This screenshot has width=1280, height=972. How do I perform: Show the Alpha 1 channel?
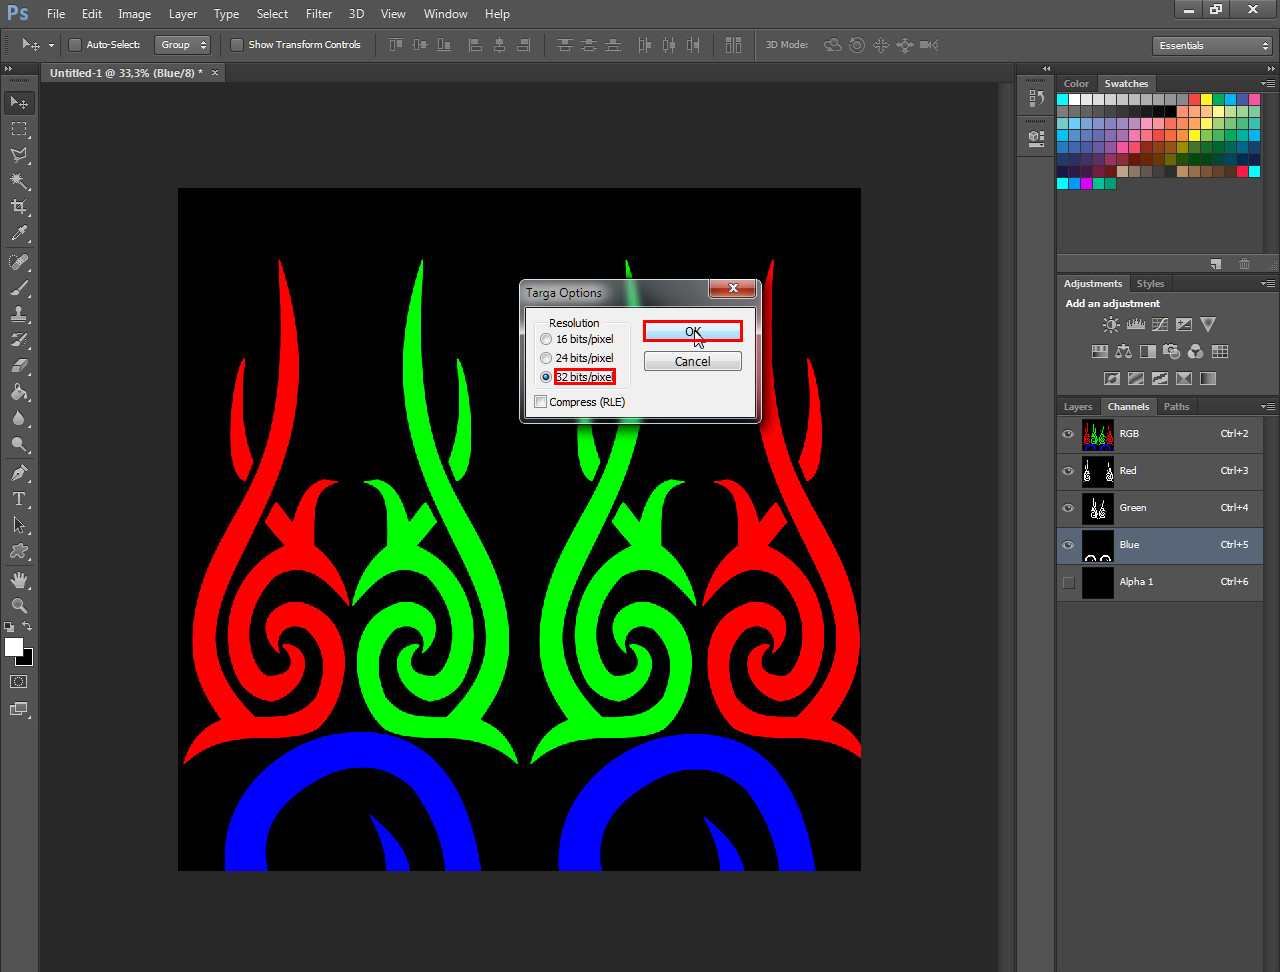click(x=1068, y=582)
